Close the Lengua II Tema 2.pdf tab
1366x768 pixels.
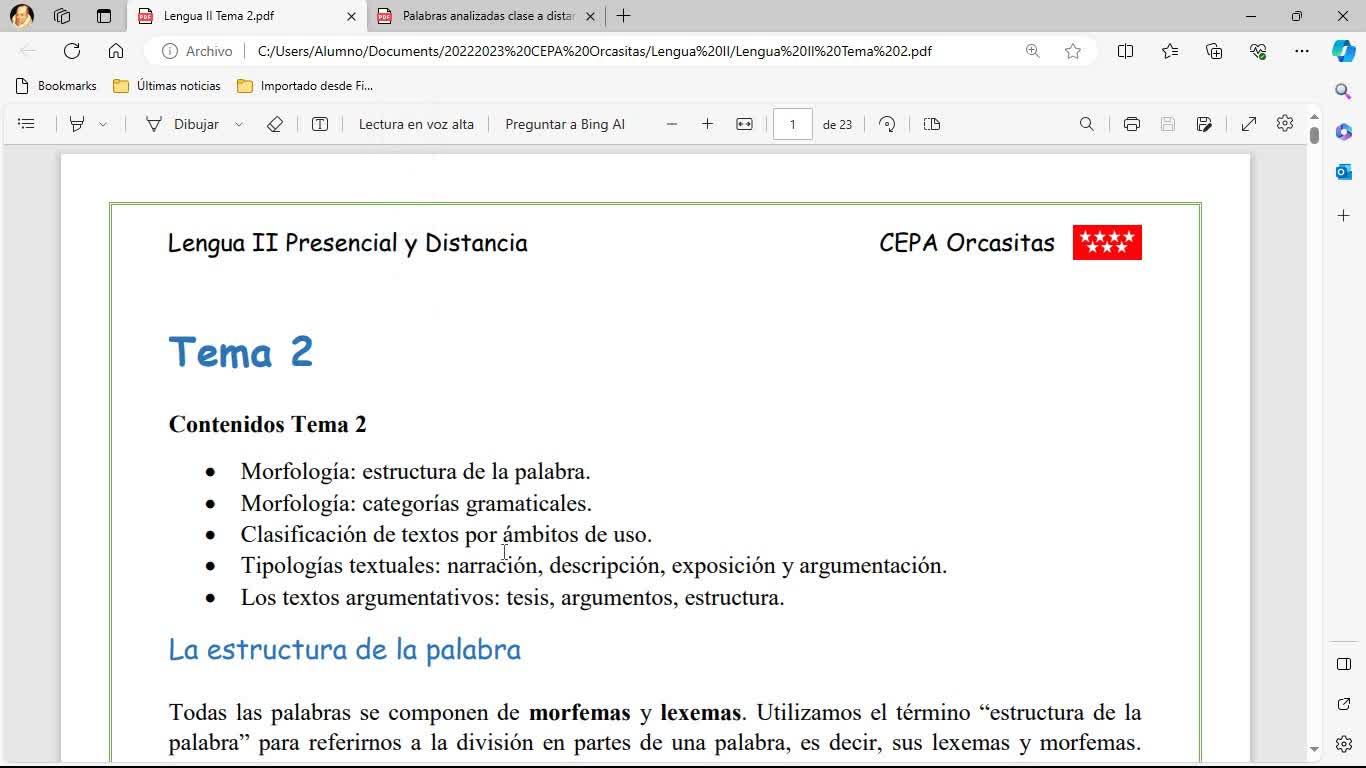coord(351,16)
